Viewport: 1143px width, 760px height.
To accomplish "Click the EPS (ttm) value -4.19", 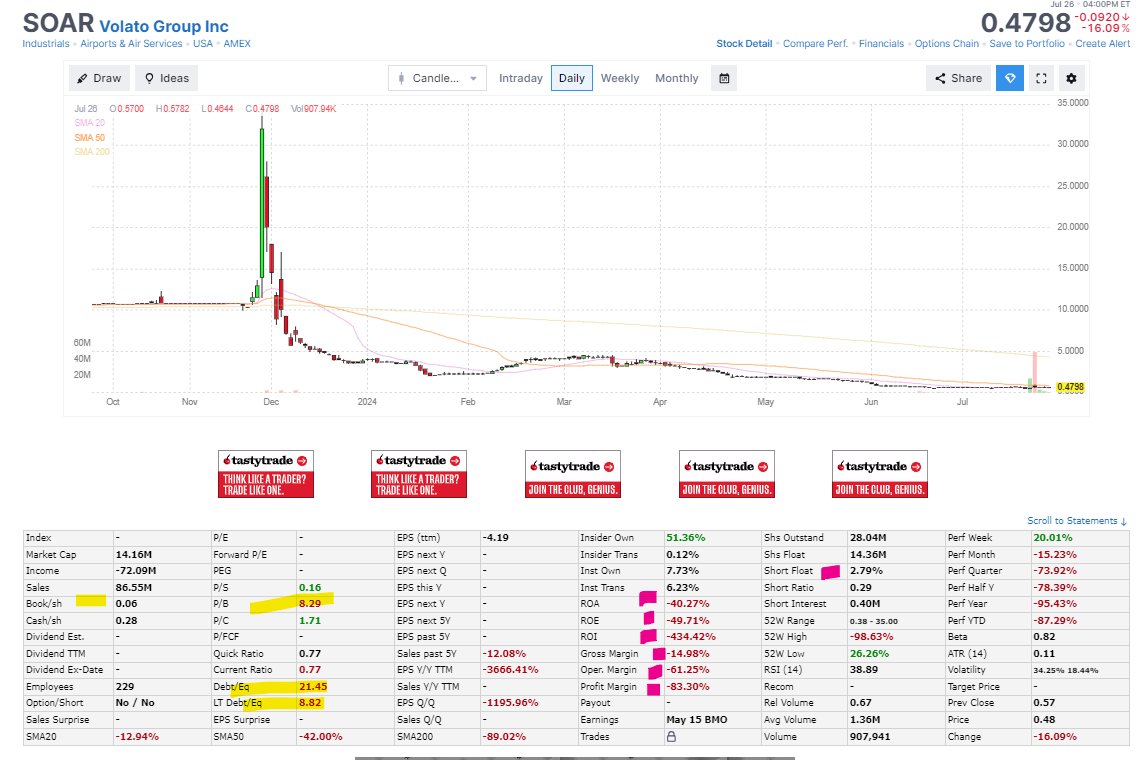I will click(496, 538).
